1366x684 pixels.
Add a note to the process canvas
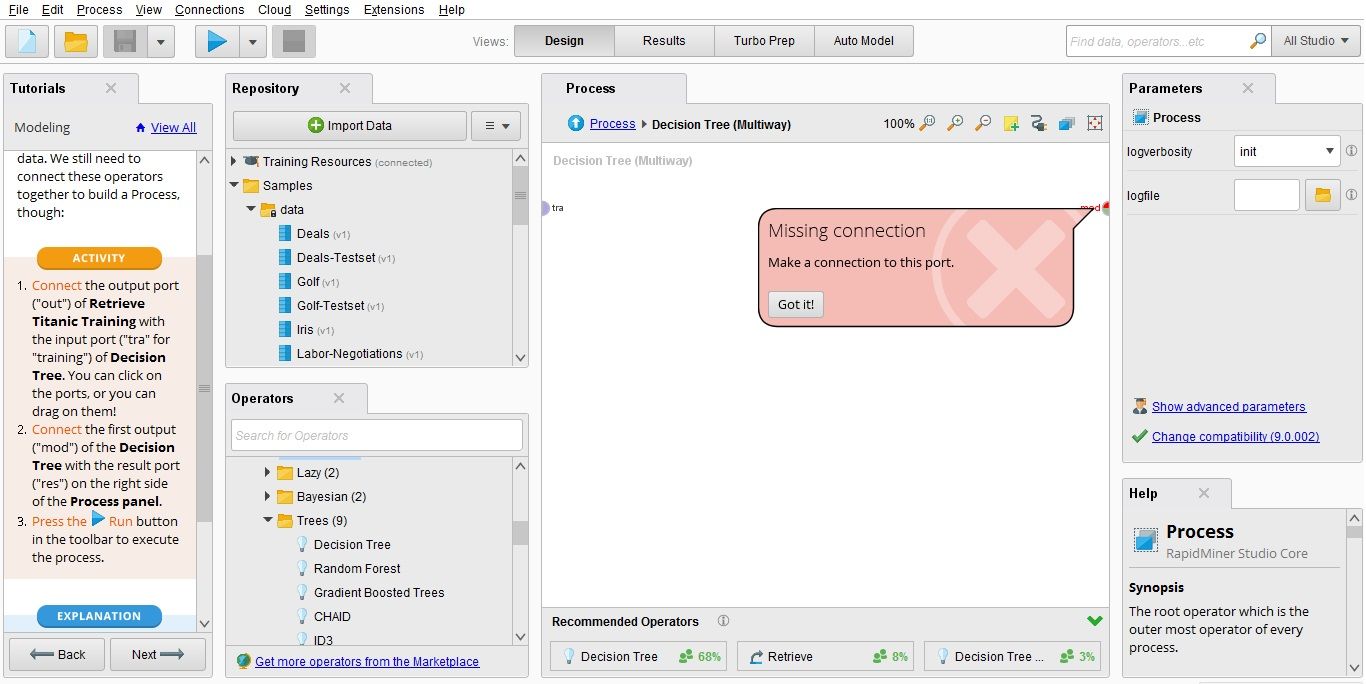tap(1011, 123)
